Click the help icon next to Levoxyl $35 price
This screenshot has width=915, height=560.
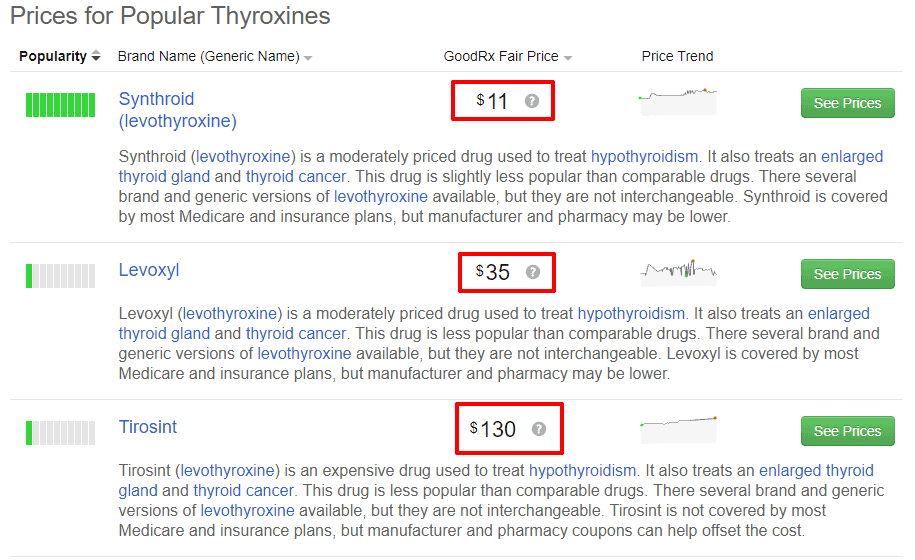pos(533,272)
